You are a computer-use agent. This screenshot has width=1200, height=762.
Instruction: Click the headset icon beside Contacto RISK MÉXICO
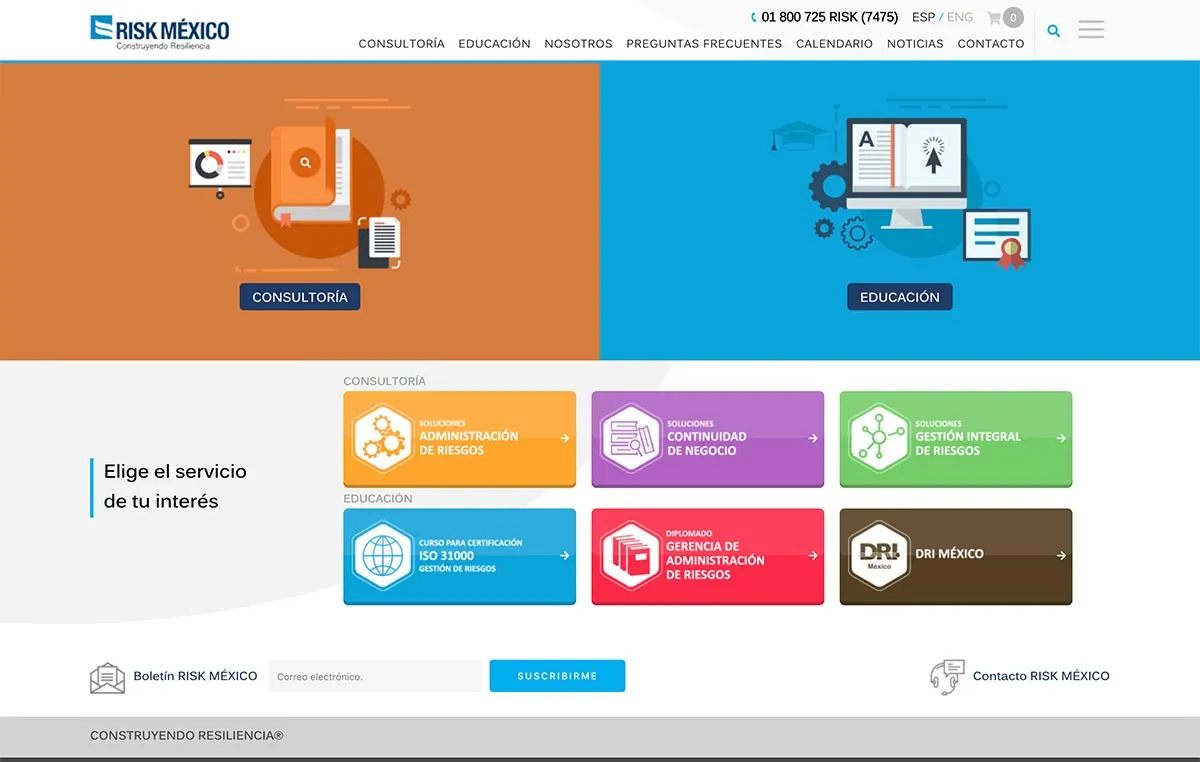(946, 676)
